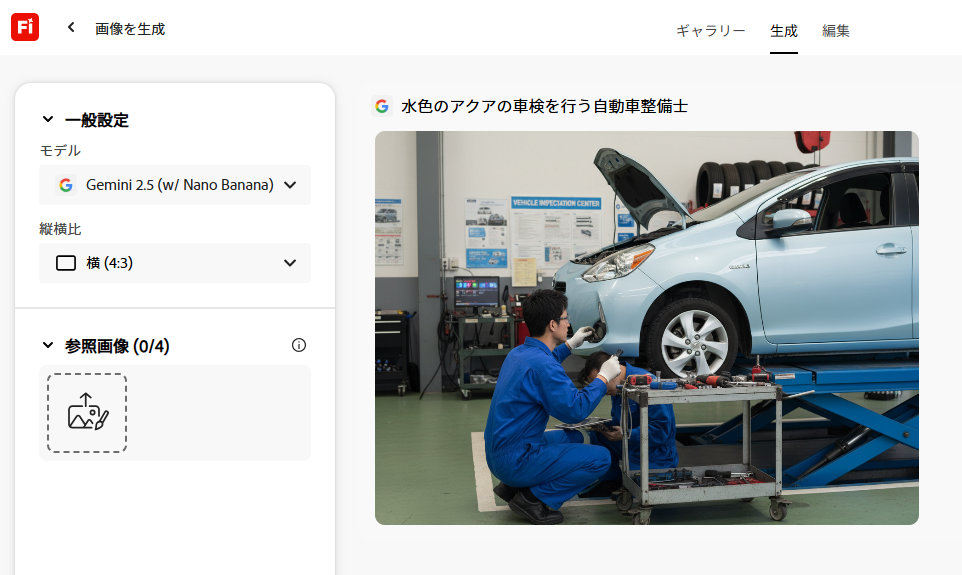Go back using the left chevron arrow

coord(71,28)
